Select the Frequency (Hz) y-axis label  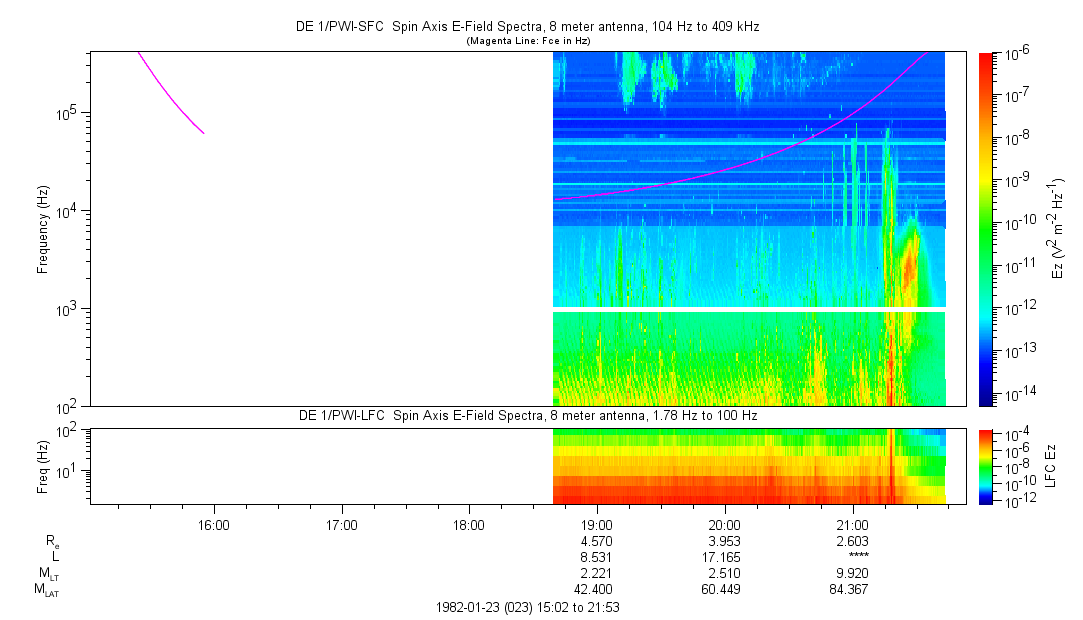coord(43,228)
